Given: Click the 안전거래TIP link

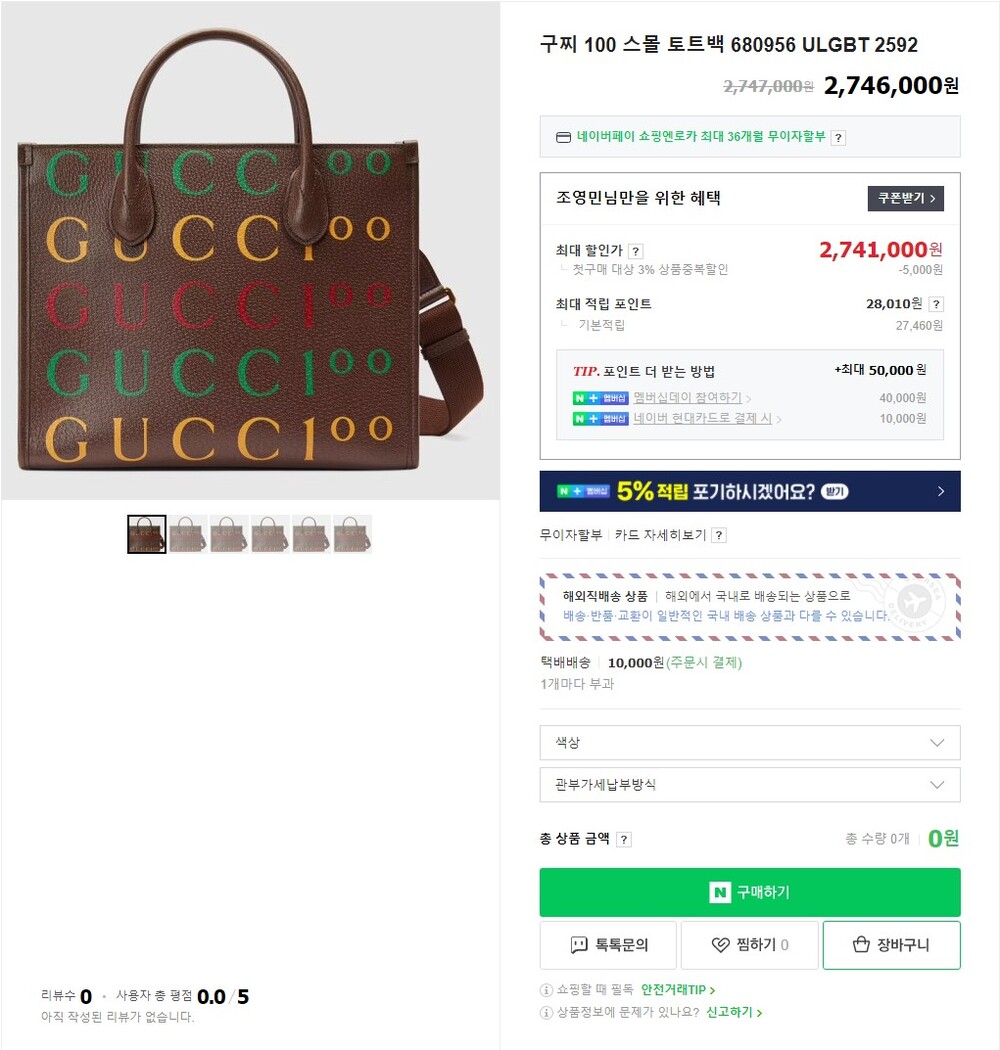Looking at the screenshot, I should tap(678, 990).
